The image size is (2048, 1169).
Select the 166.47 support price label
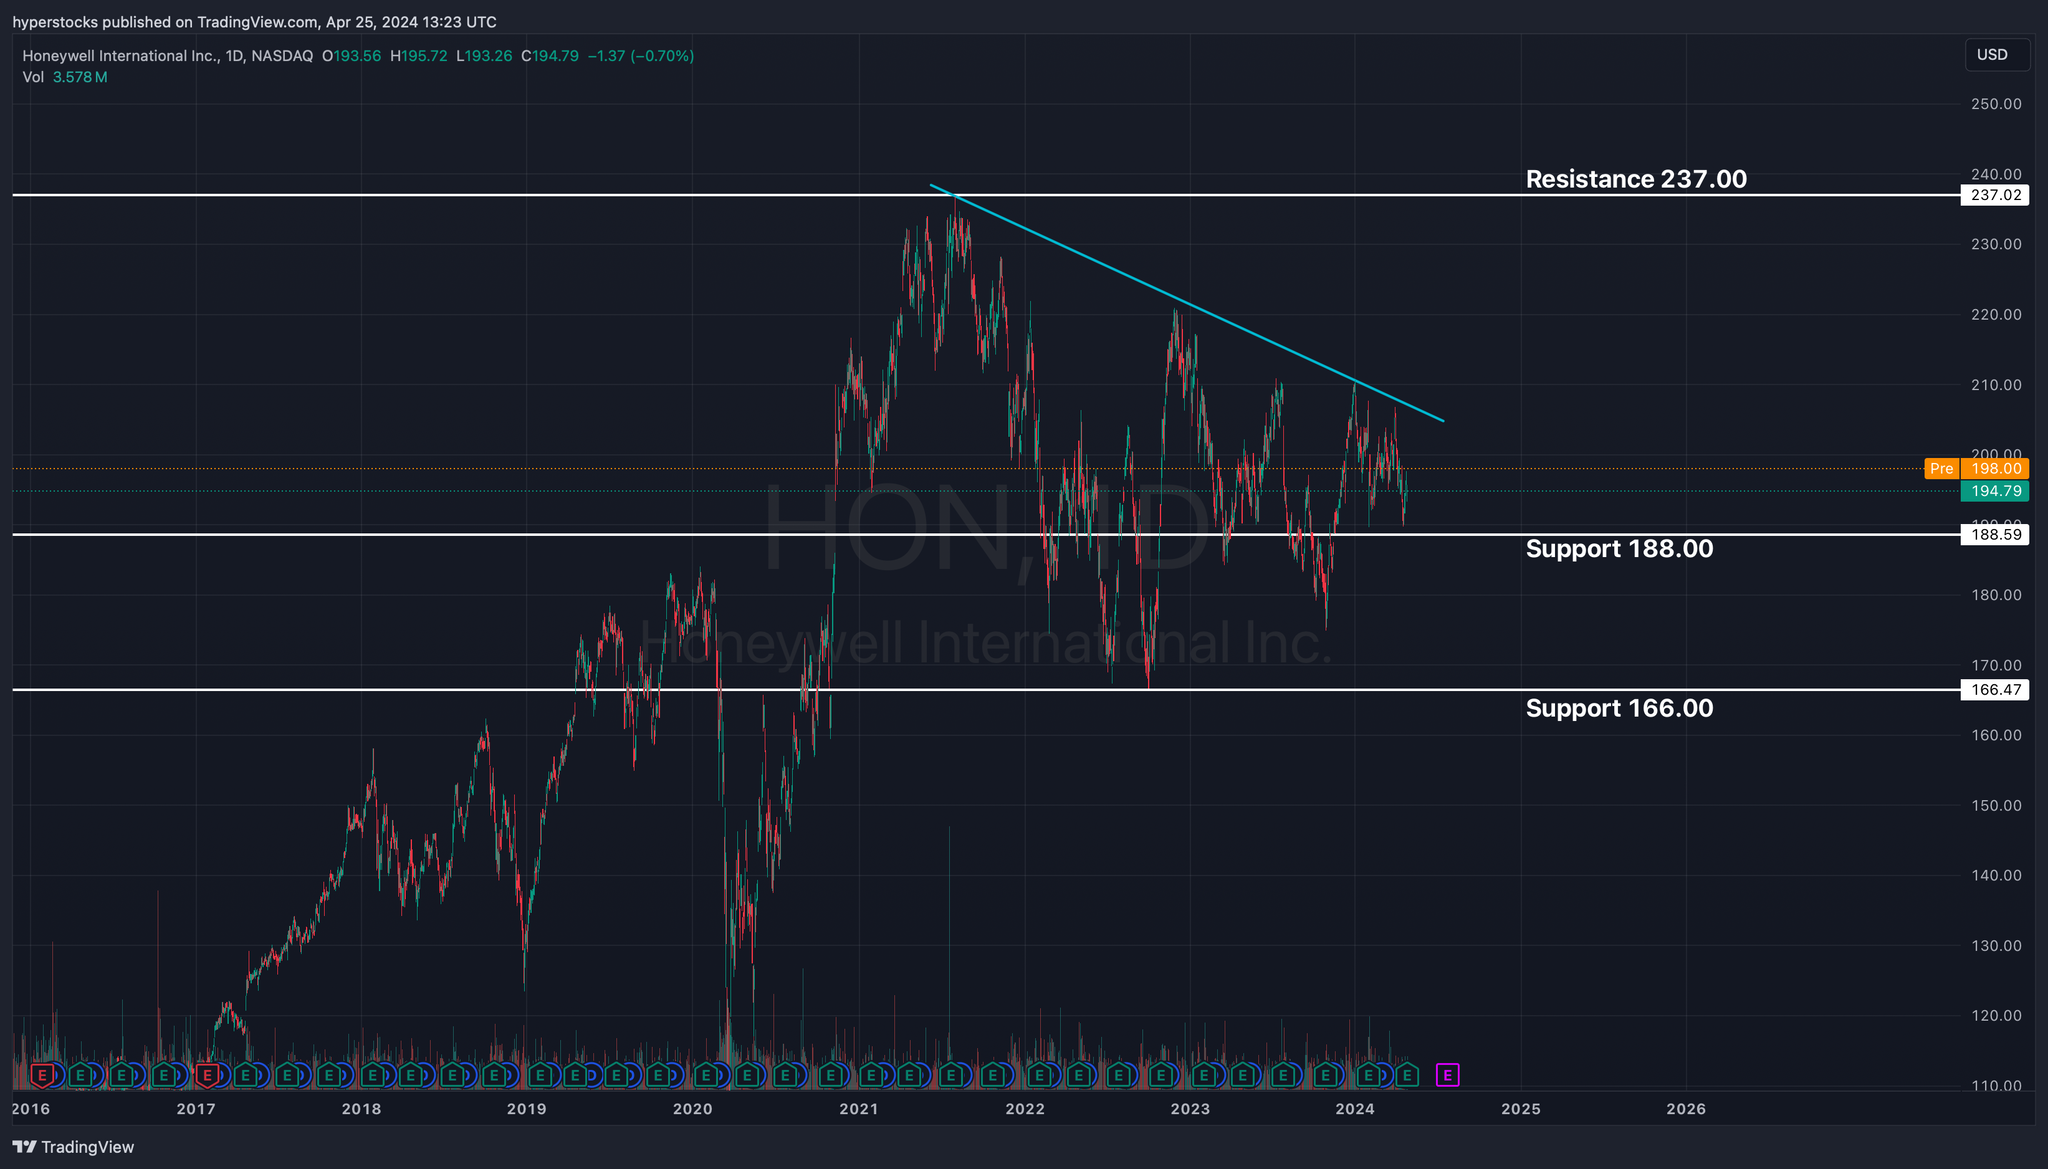pos(1995,690)
